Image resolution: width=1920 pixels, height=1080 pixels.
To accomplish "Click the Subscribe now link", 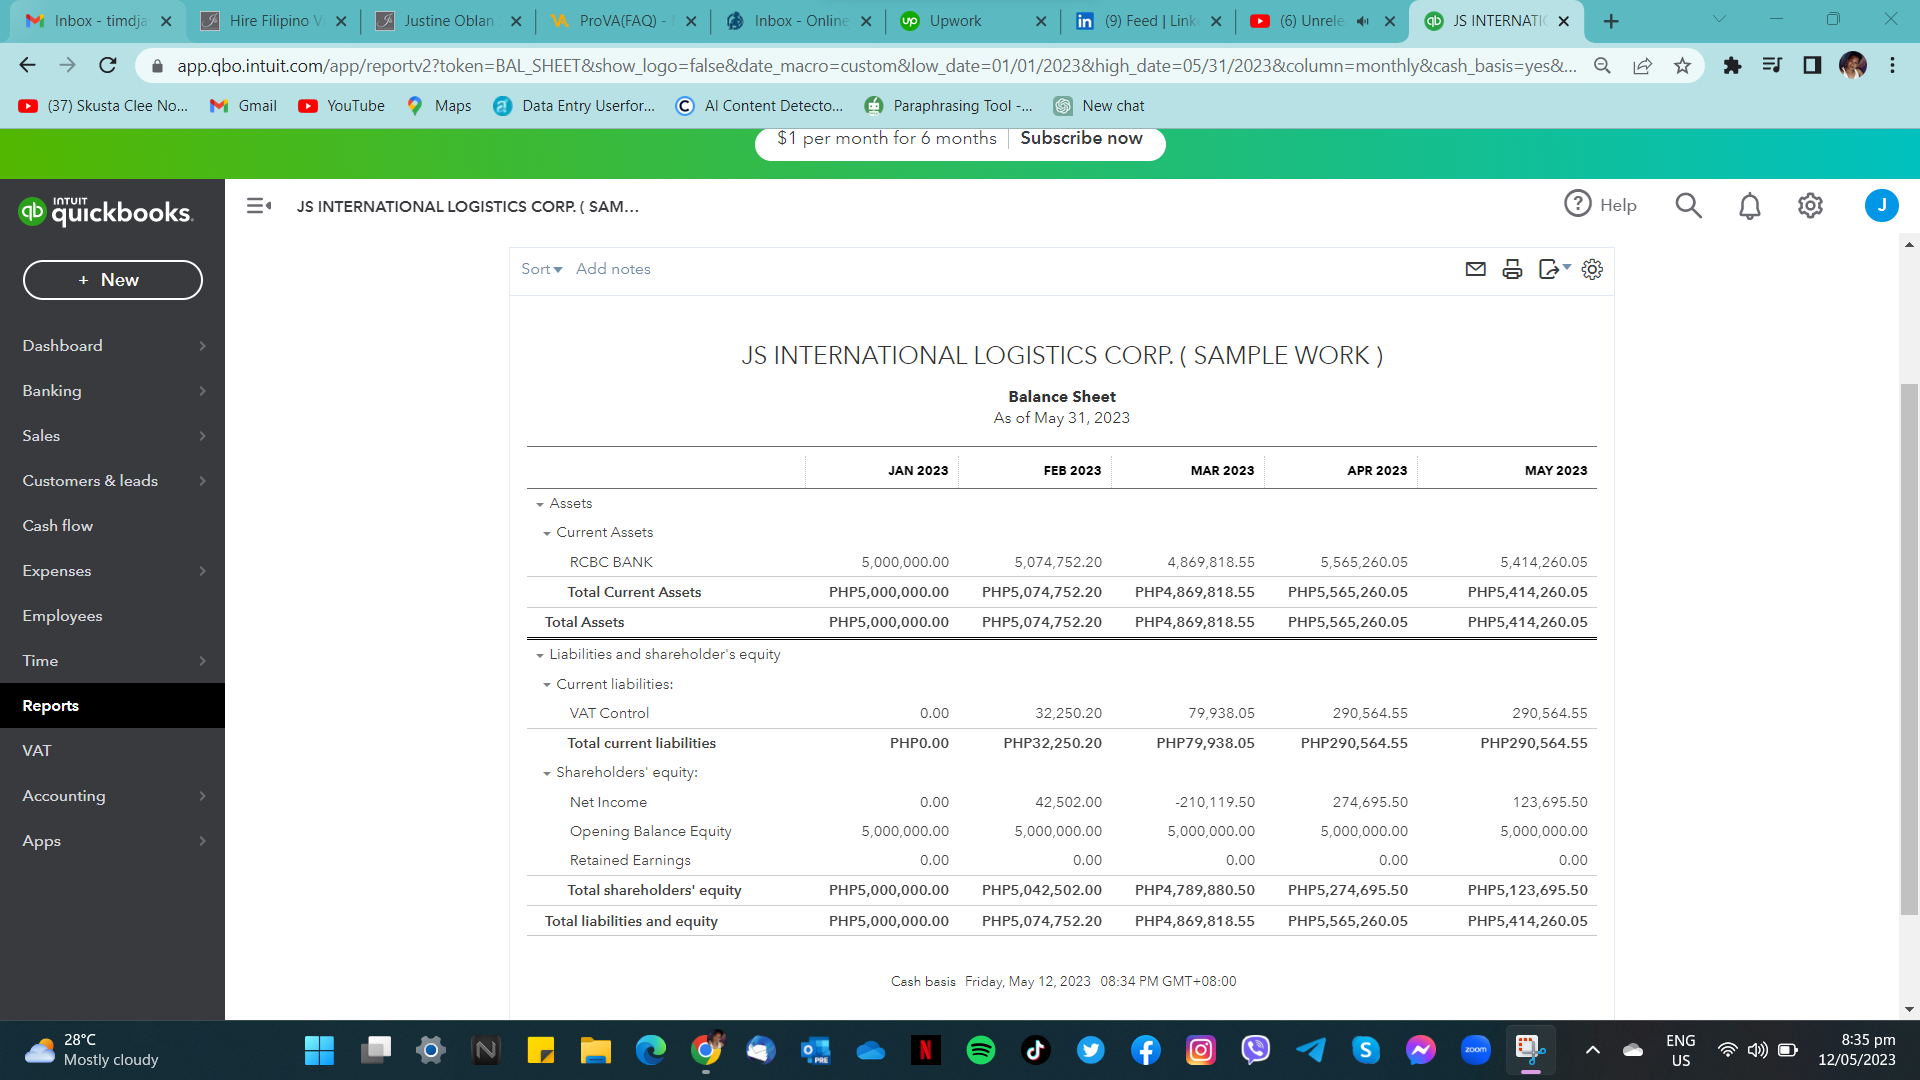I will tap(1081, 138).
